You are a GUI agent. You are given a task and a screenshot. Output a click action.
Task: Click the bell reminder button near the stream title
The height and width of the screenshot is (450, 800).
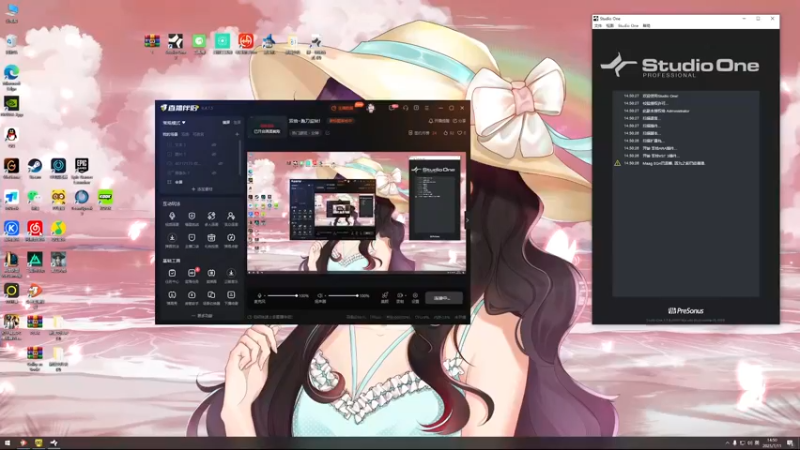[x=439, y=121]
